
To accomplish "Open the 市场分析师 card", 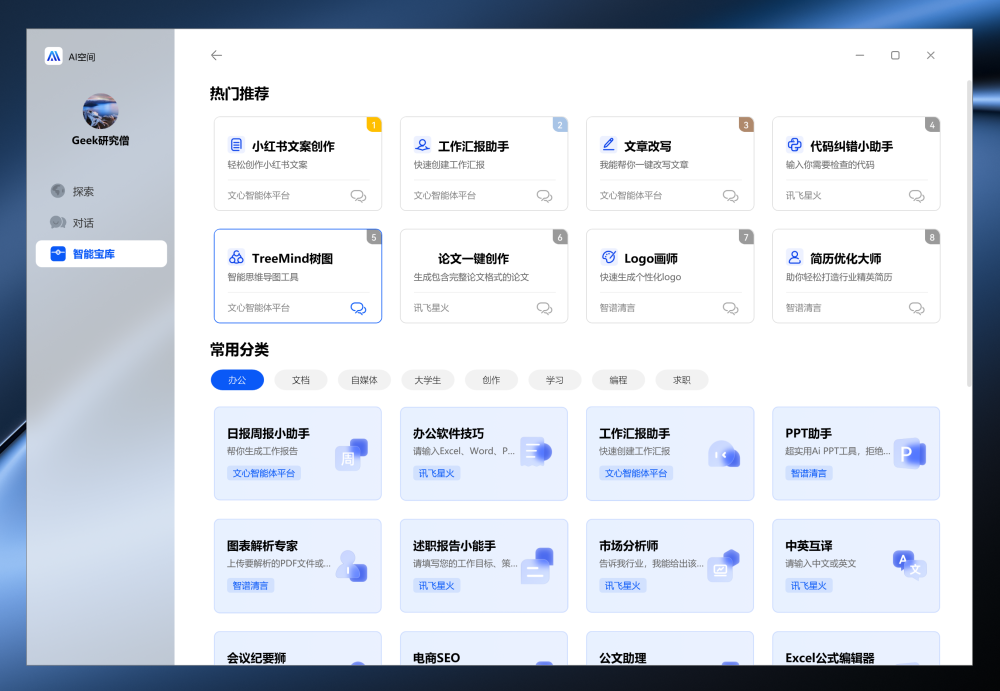I will [x=670, y=565].
